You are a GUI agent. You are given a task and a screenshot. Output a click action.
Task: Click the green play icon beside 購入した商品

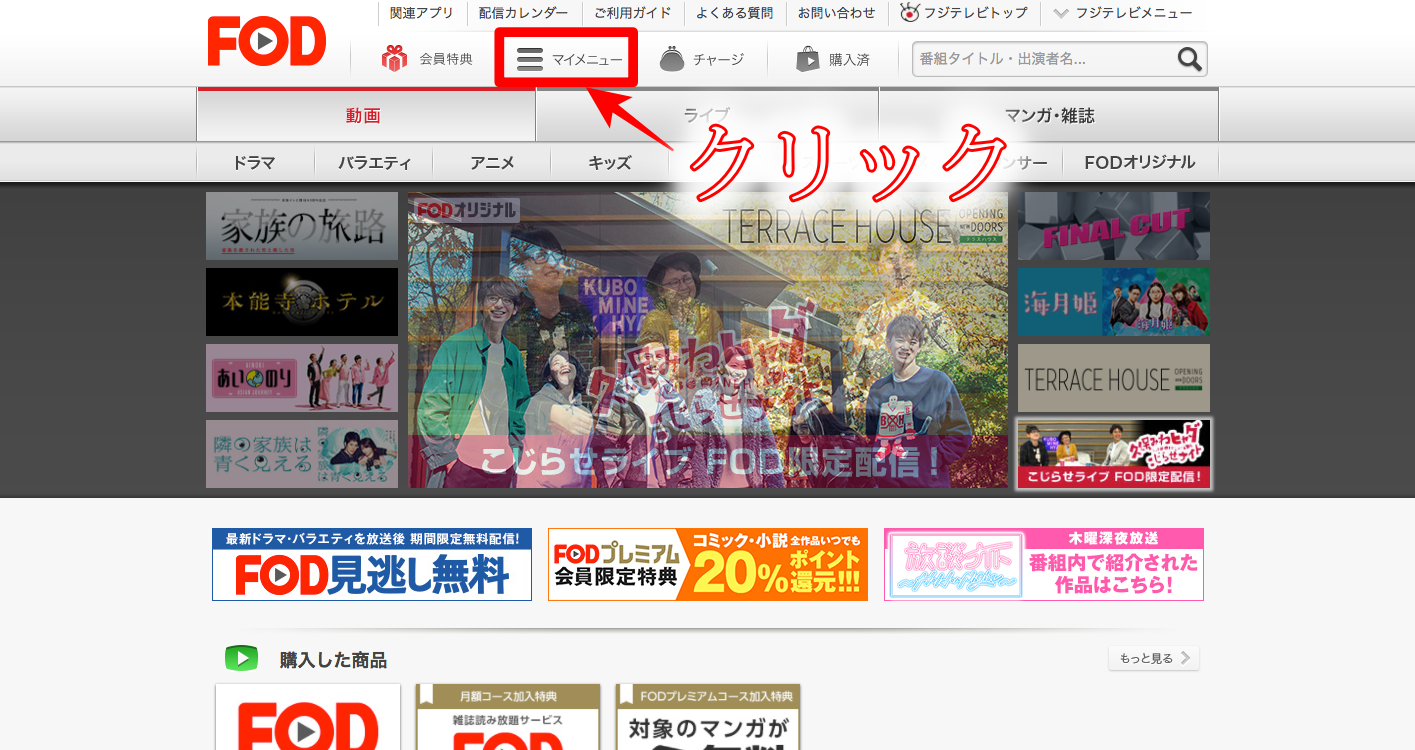click(241, 658)
